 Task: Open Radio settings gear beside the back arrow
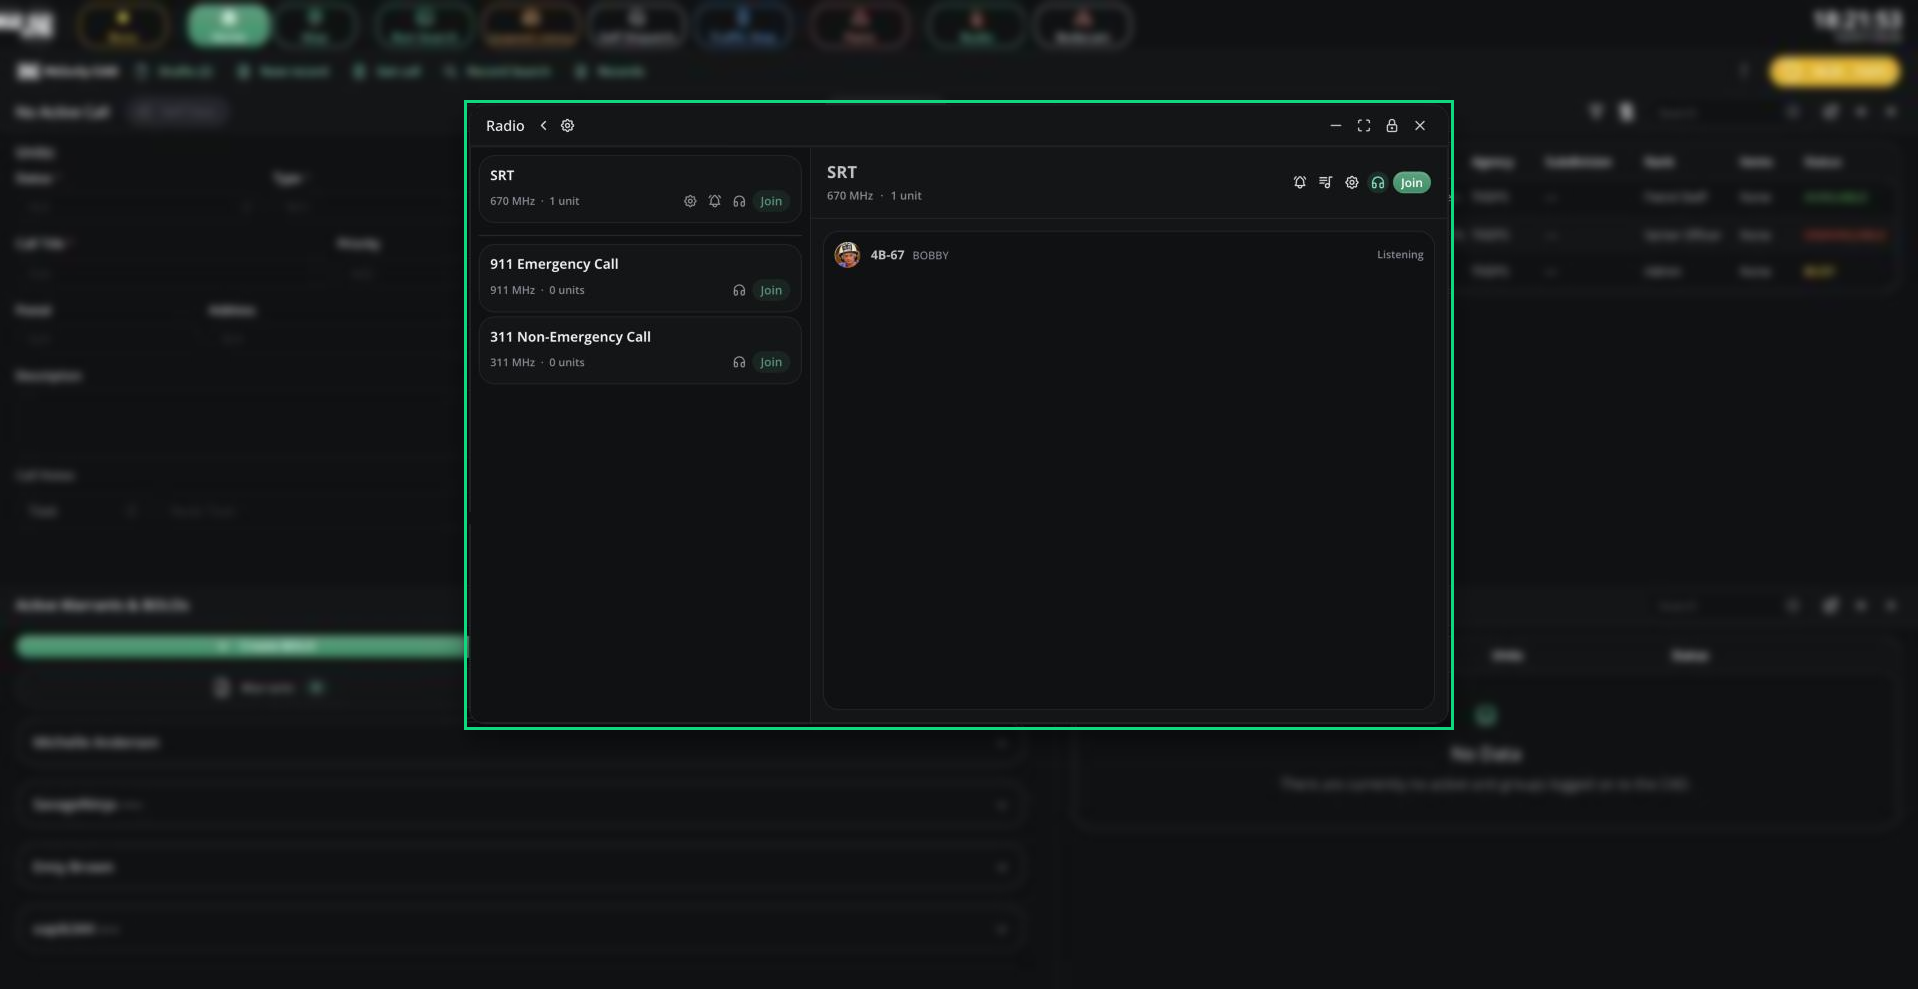[x=567, y=126]
